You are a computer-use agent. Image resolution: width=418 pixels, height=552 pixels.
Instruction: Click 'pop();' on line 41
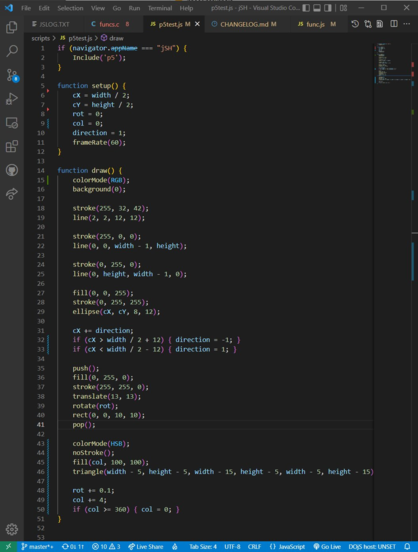point(84,425)
